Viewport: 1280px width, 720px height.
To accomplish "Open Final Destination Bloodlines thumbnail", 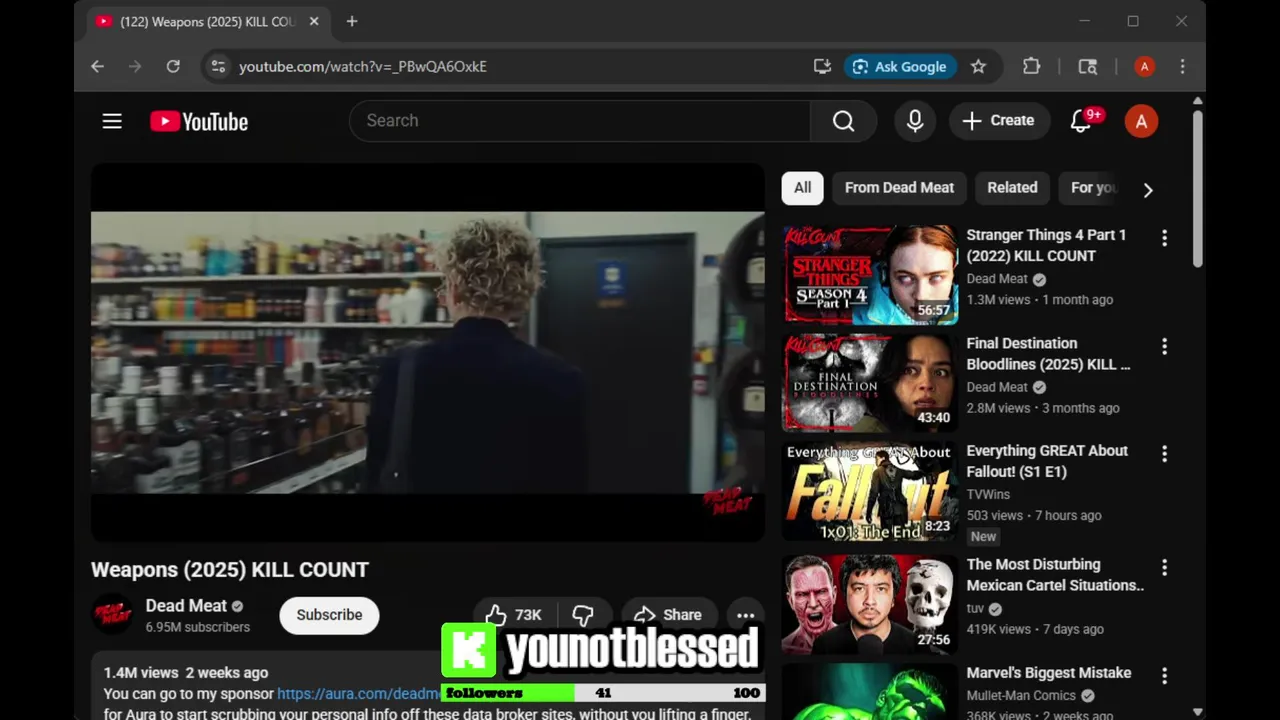I will (x=870, y=383).
